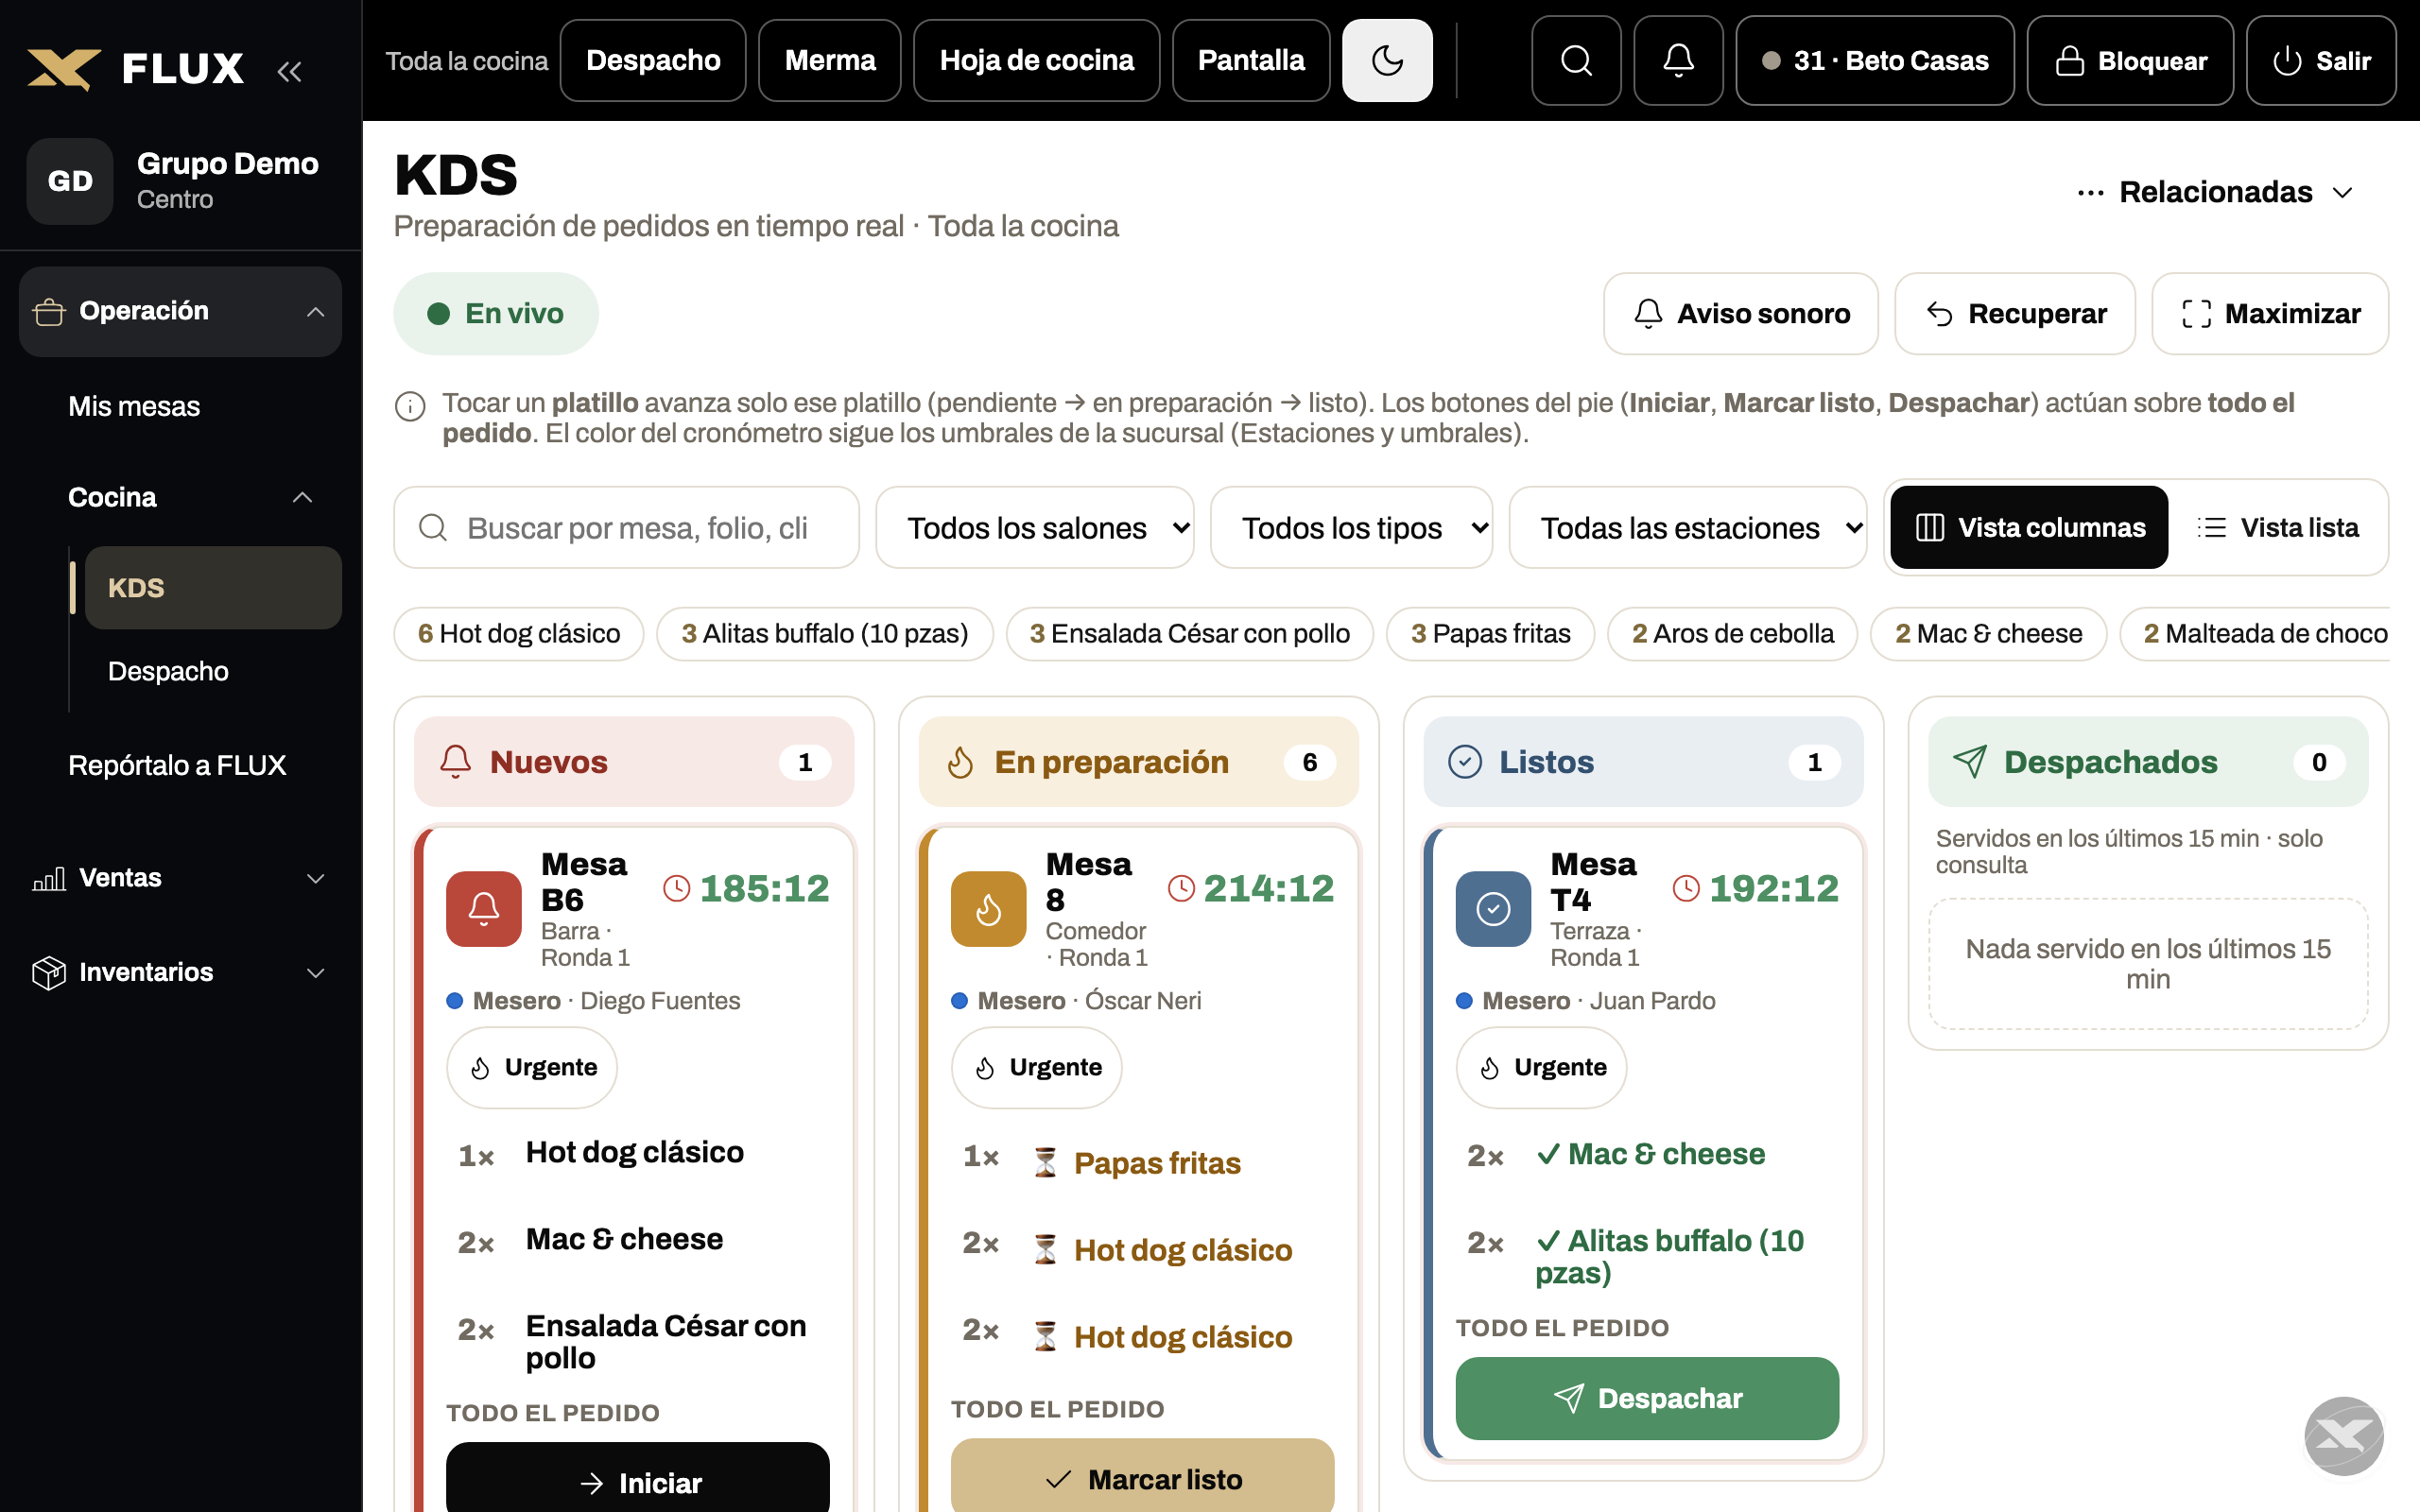Click the blue check icon on Mesa T4 card
The width and height of the screenshot is (2420, 1512).
1493,909
